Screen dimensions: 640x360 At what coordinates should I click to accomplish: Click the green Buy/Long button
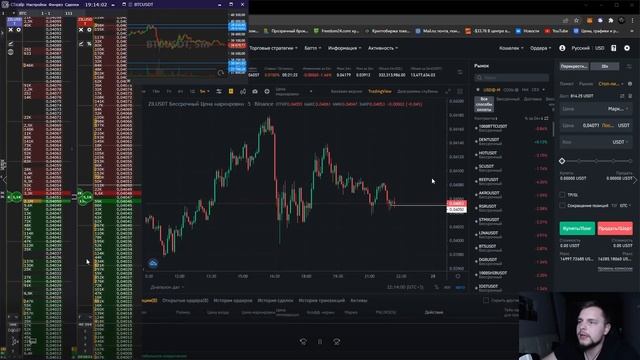tap(577, 228)
